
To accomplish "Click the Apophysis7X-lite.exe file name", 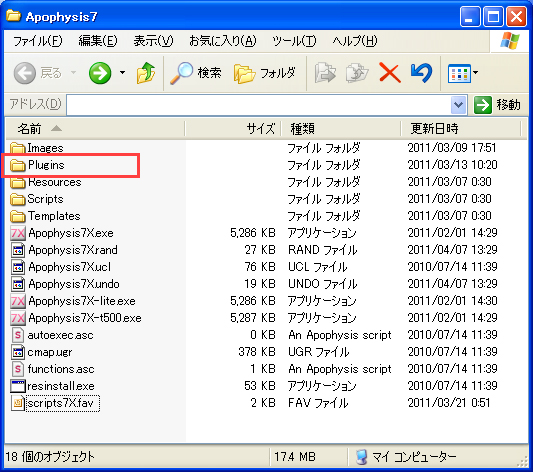I will 82,301.
